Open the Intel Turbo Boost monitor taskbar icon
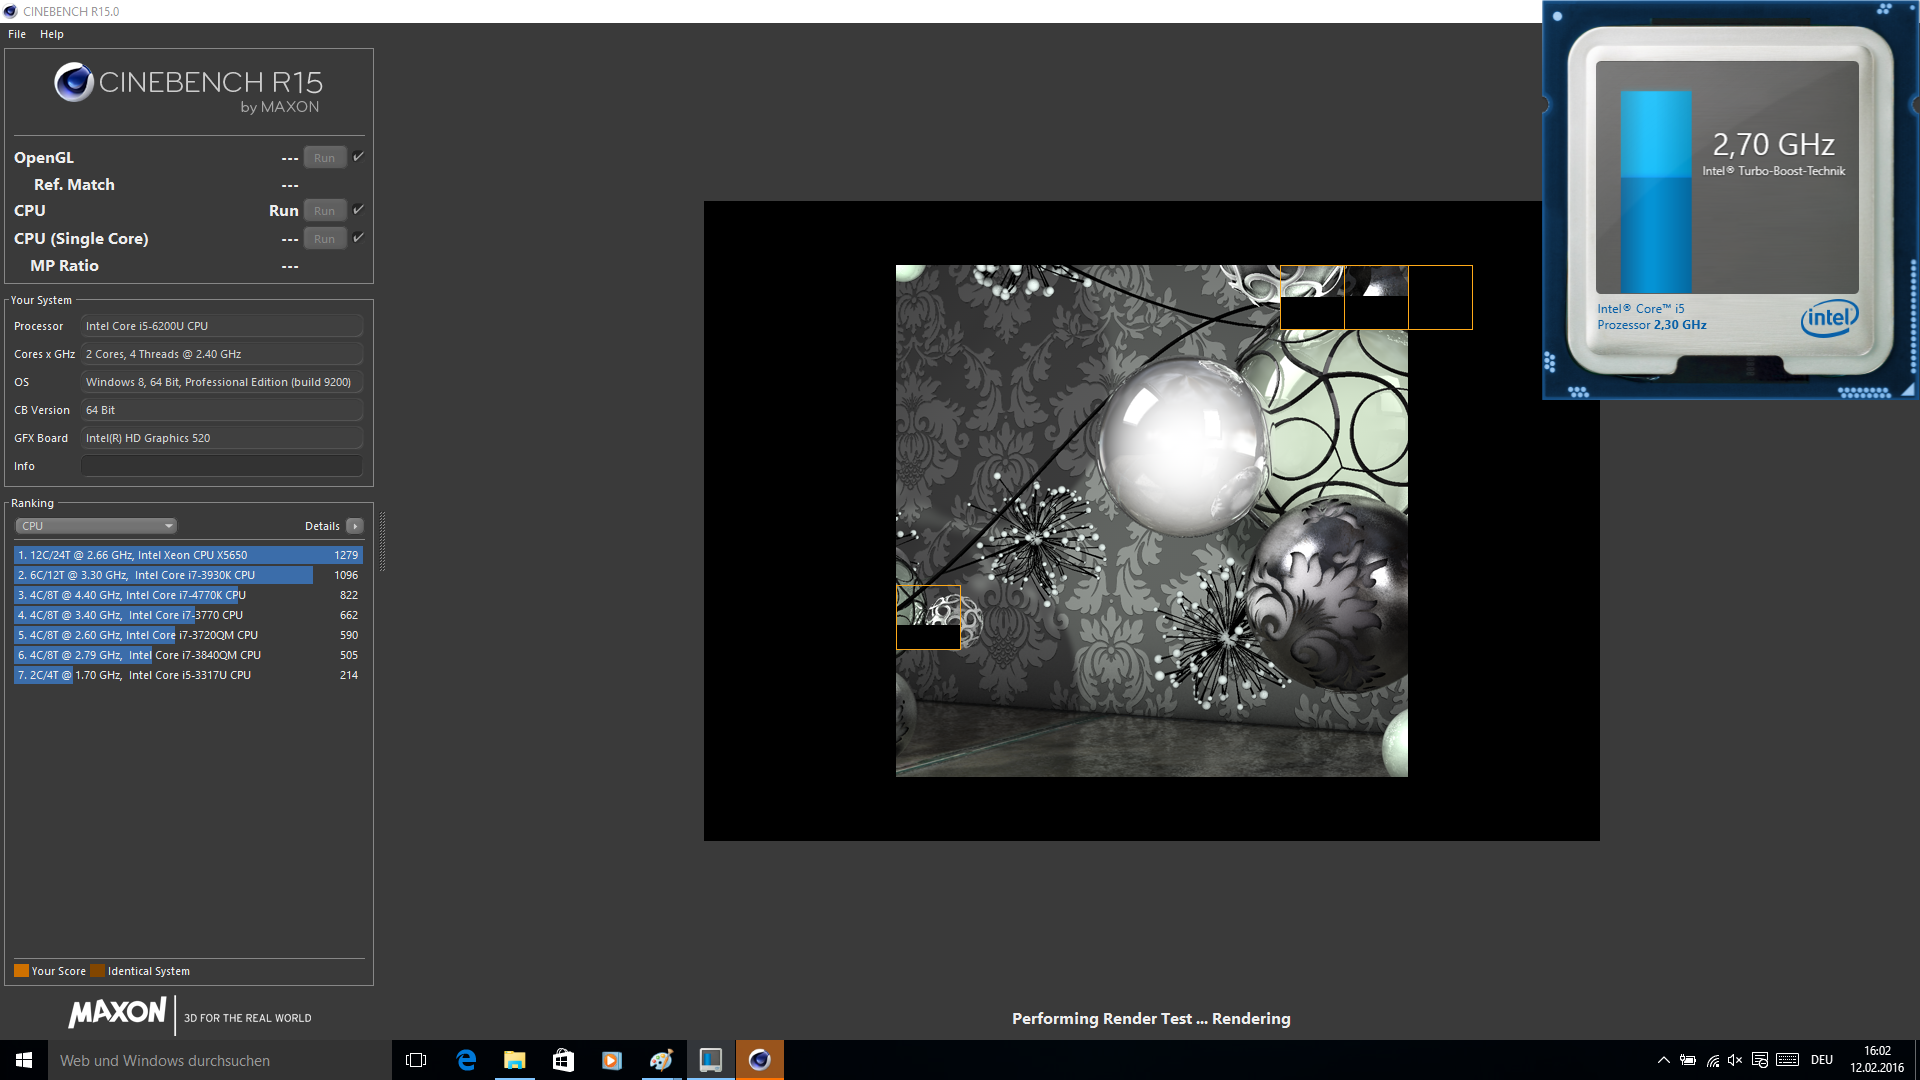This screenshot has width=1920, height=1080. click(711, 1060)
